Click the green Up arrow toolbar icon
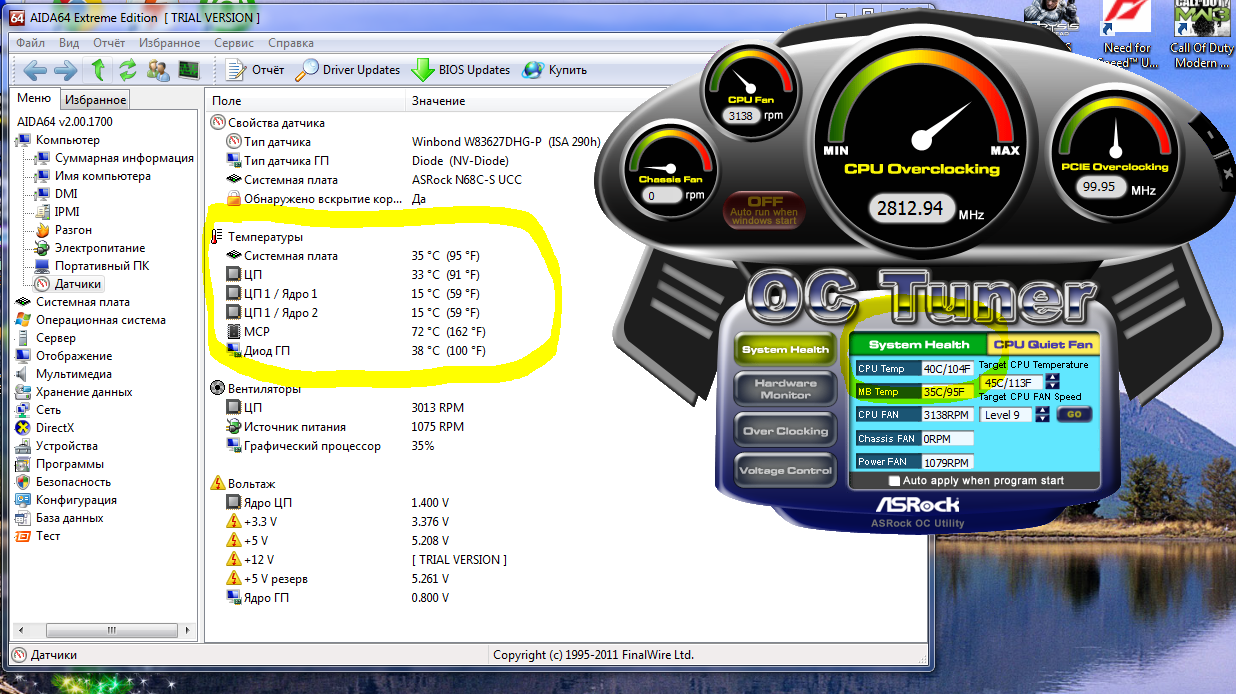The height and width of the screenshot is (694, 1236). point(98,70)
